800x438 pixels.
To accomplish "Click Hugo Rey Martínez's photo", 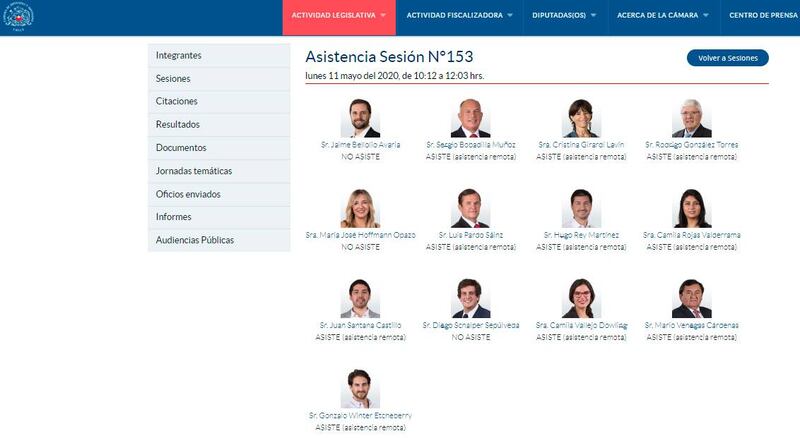I will pyautogui.click(x=581, y=208).
